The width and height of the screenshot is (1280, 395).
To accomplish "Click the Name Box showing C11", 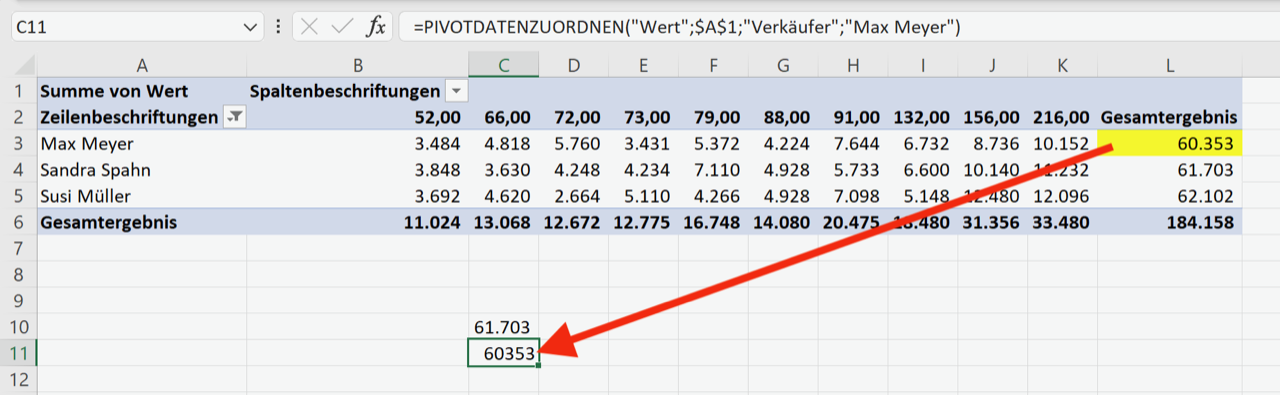I will pos(137,27).
